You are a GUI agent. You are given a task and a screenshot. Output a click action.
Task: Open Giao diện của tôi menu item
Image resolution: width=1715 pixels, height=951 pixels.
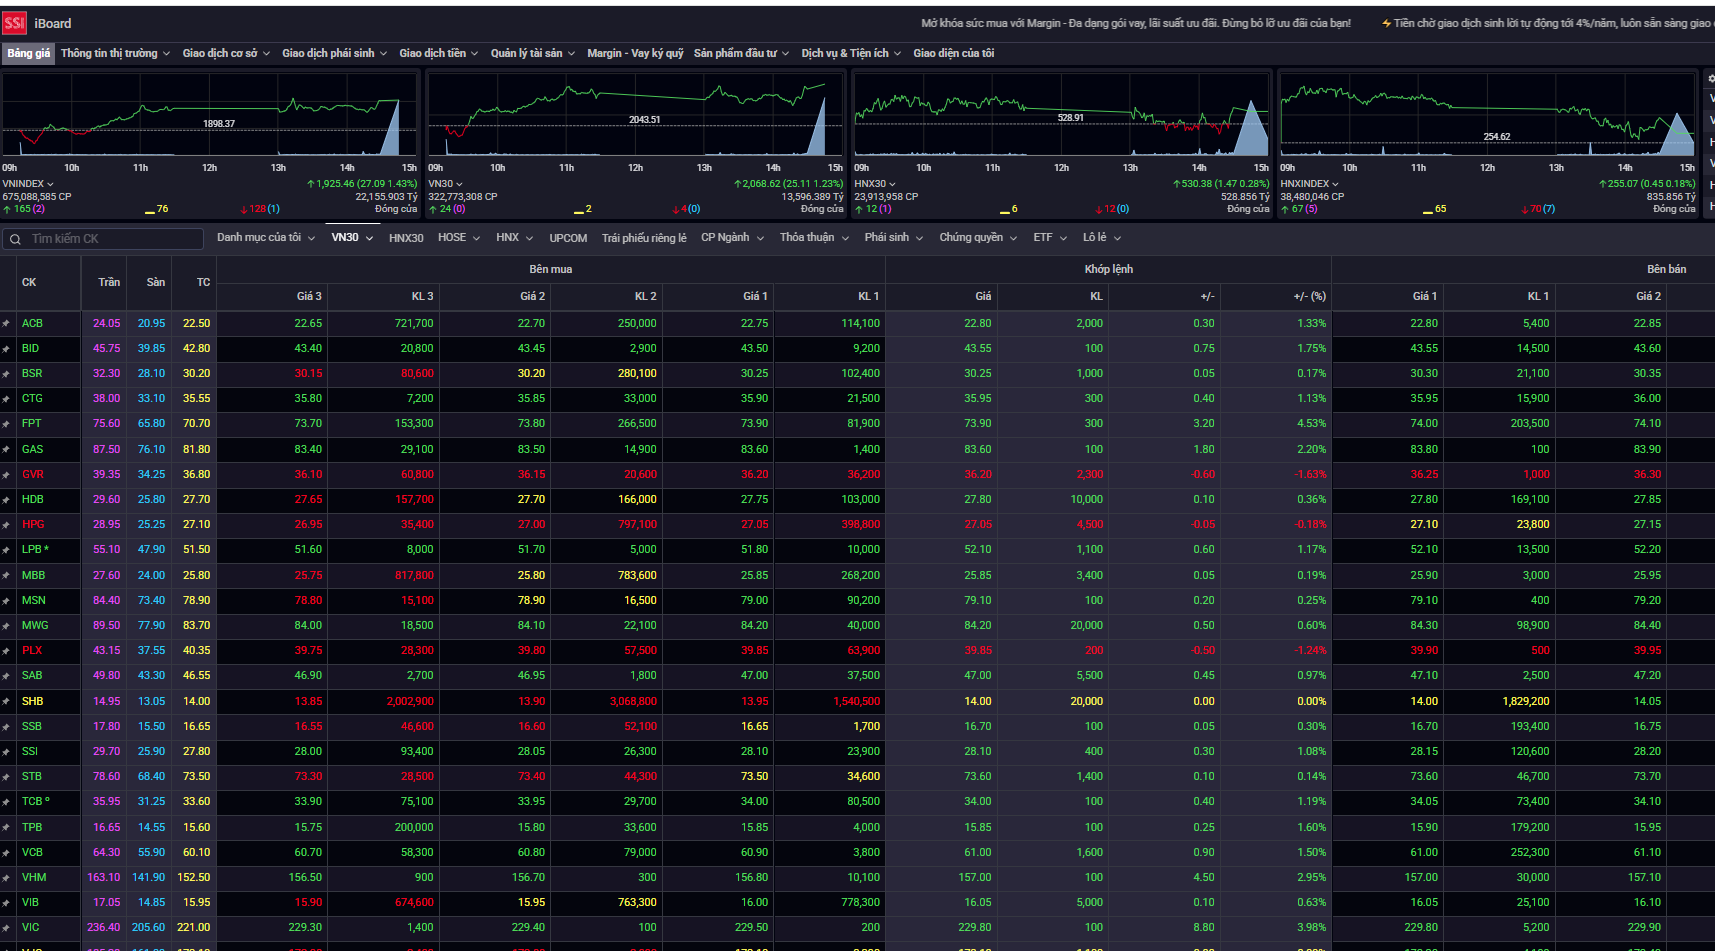(953, 54)
